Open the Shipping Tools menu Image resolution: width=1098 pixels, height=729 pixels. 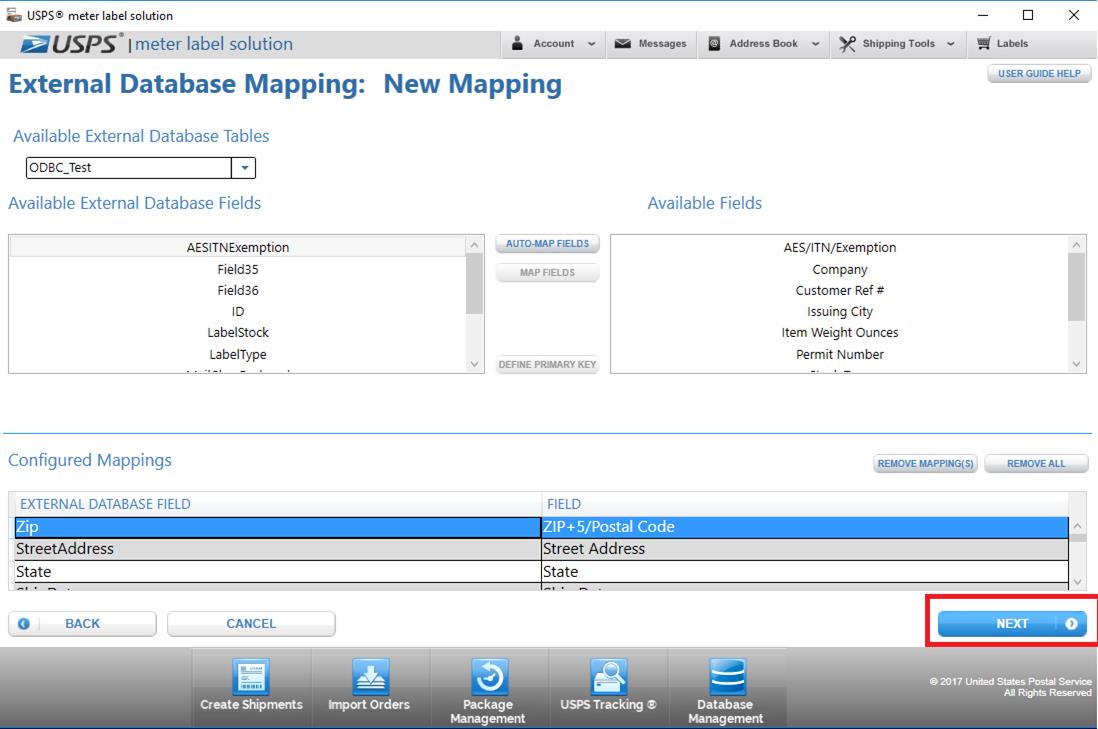click(x=897, y=43)
